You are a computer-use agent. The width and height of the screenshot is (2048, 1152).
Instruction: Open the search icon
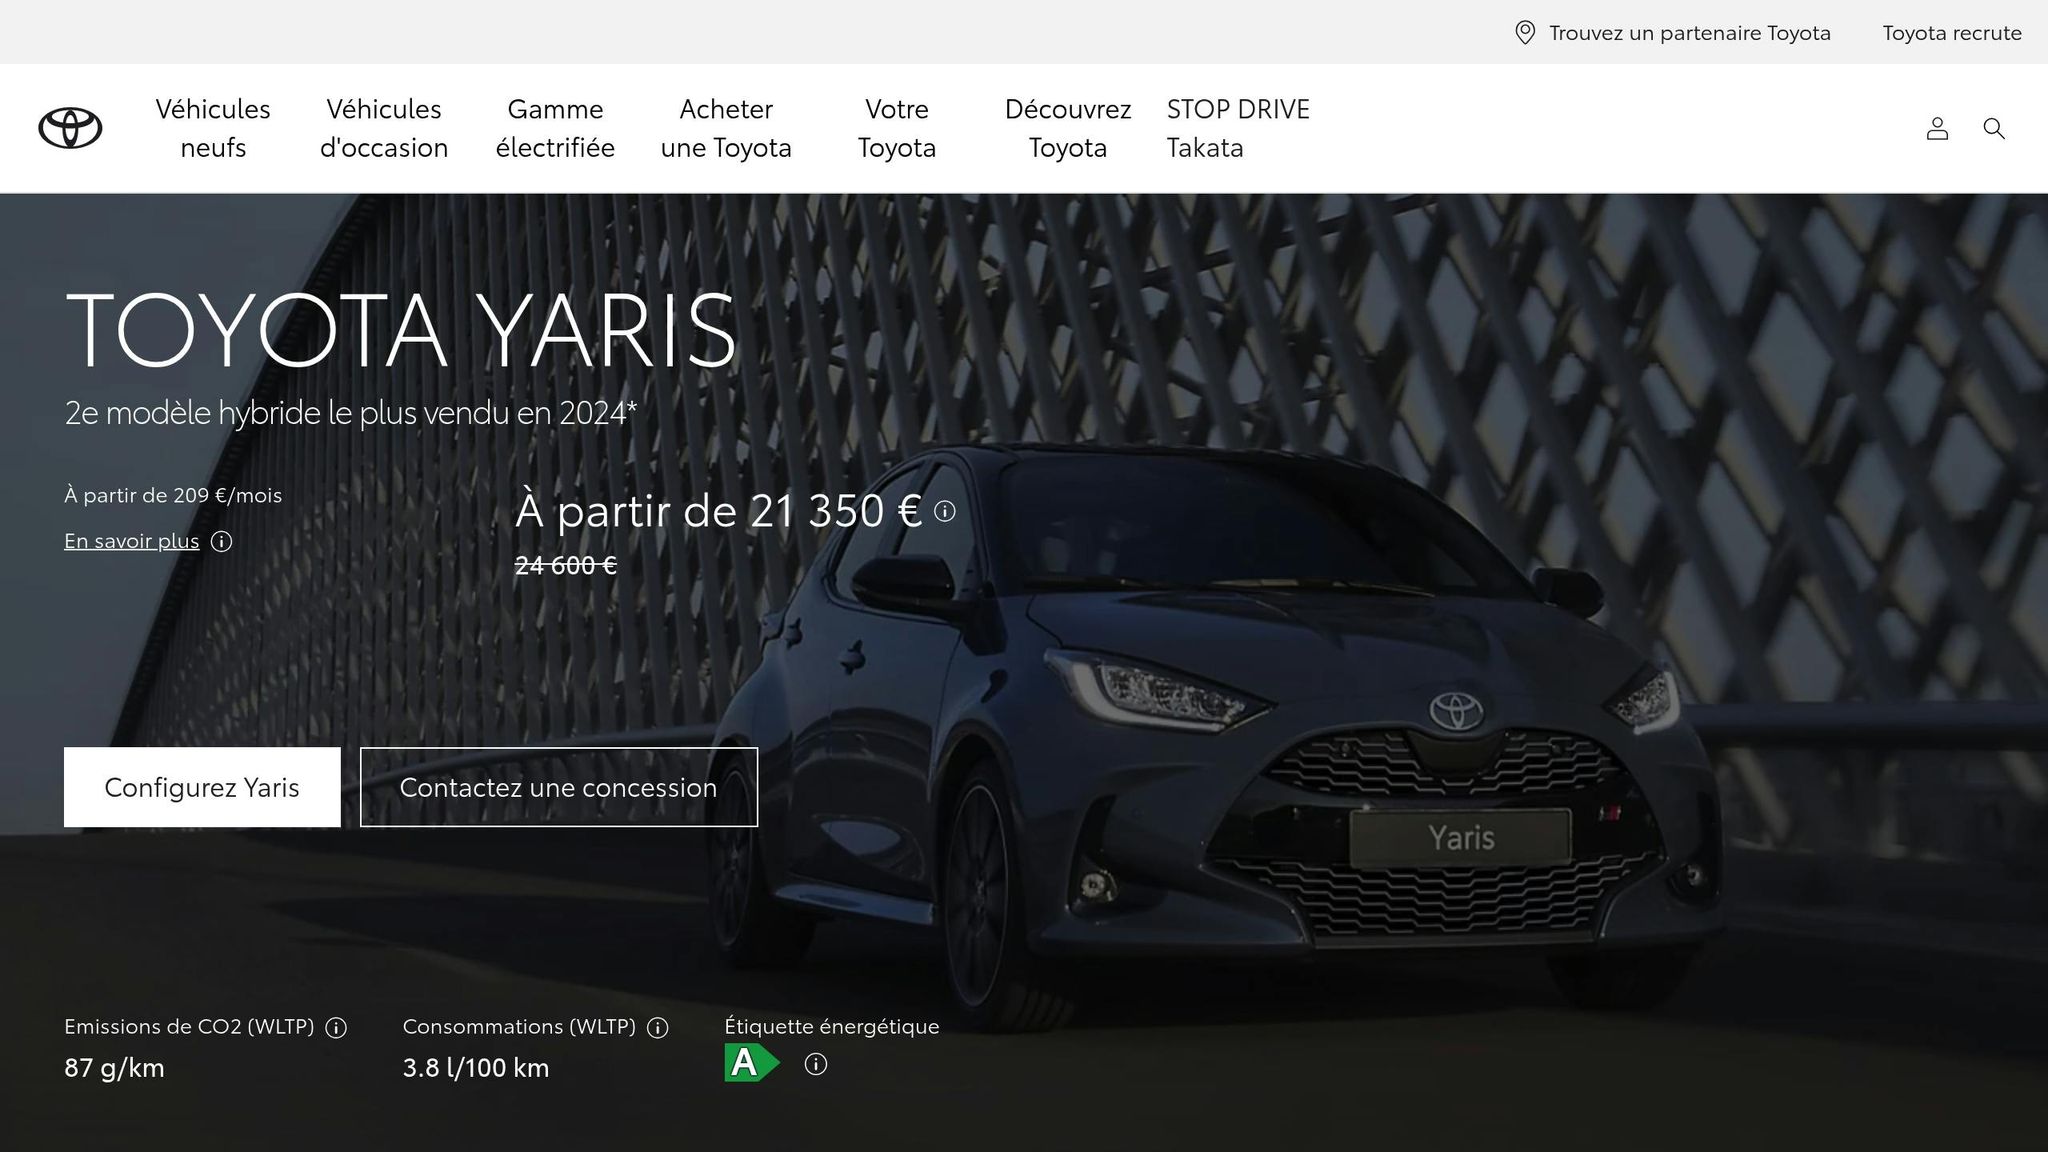(x=1994, y=128)
